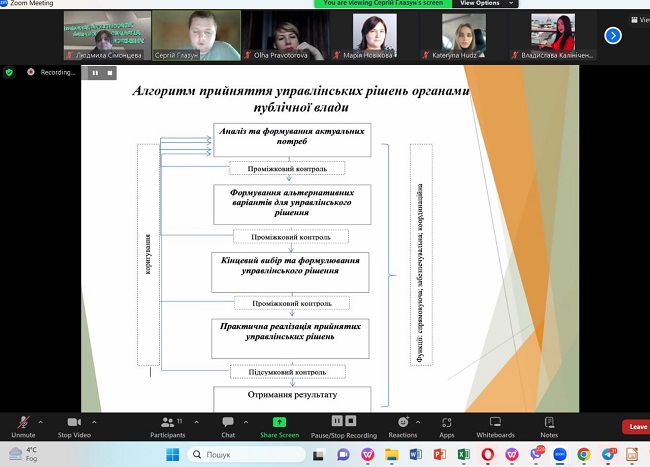The width and height of the screenshot is (650, 467).
Task: Open Excel from the taskbar
Action: click(x=463, y=455)
